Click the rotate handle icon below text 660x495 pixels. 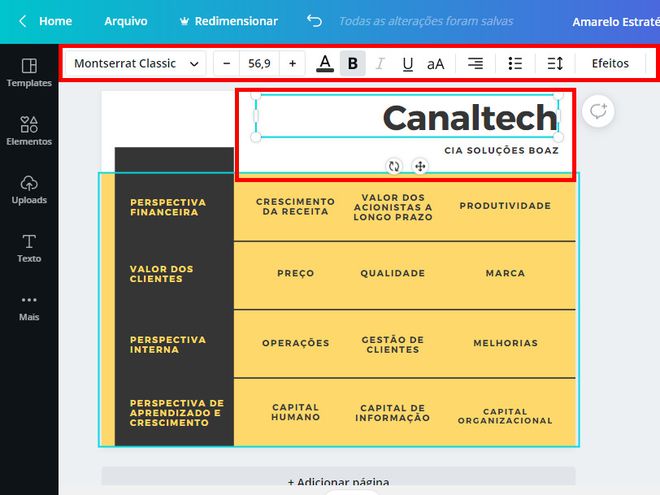tap(394, 166)
